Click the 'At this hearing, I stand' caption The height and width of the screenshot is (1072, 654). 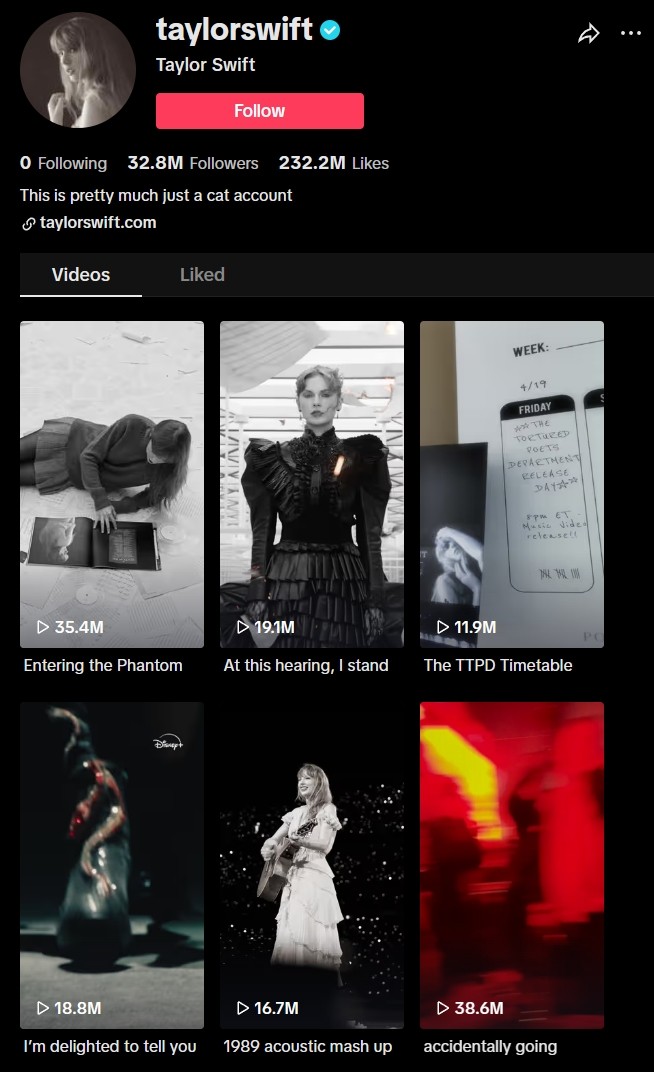pos(306,665)
